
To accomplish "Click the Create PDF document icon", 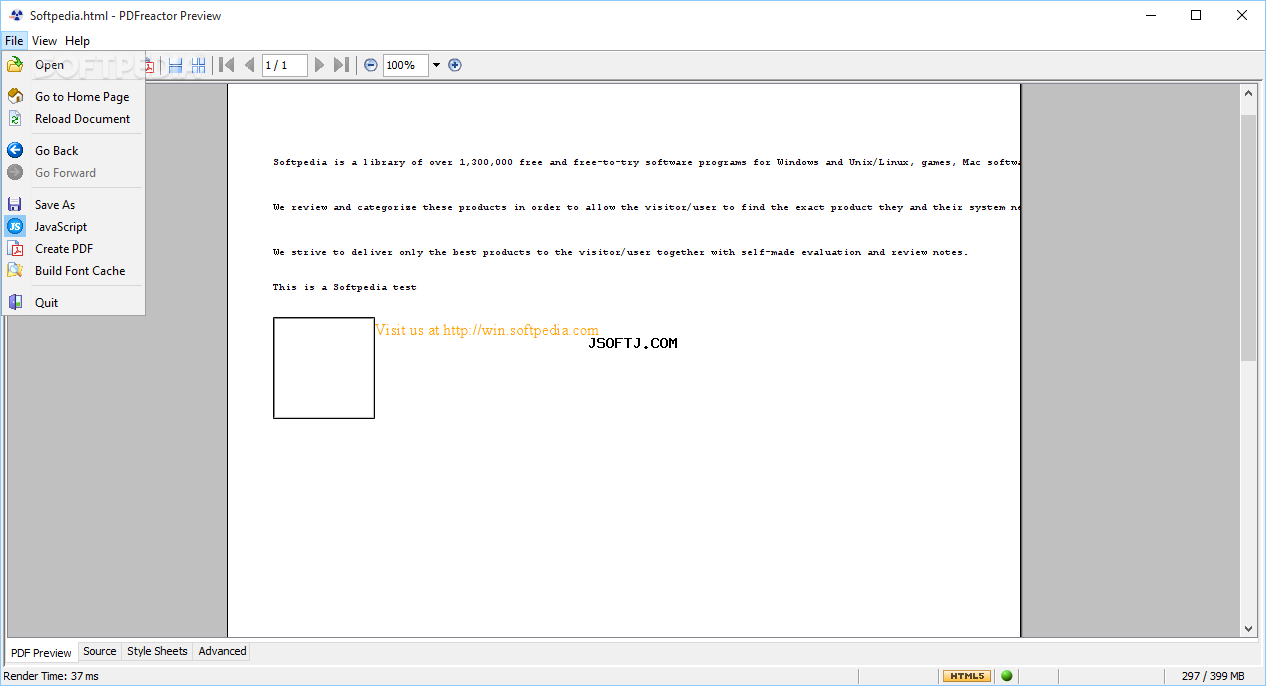I will pos(15,249).
